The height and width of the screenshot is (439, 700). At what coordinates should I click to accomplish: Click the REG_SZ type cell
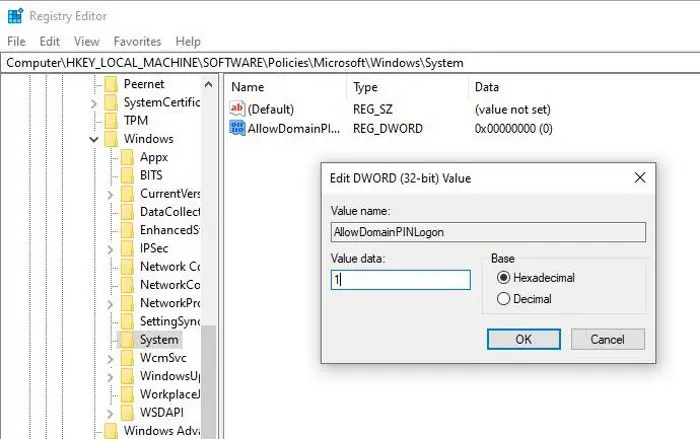click(373, 109)
